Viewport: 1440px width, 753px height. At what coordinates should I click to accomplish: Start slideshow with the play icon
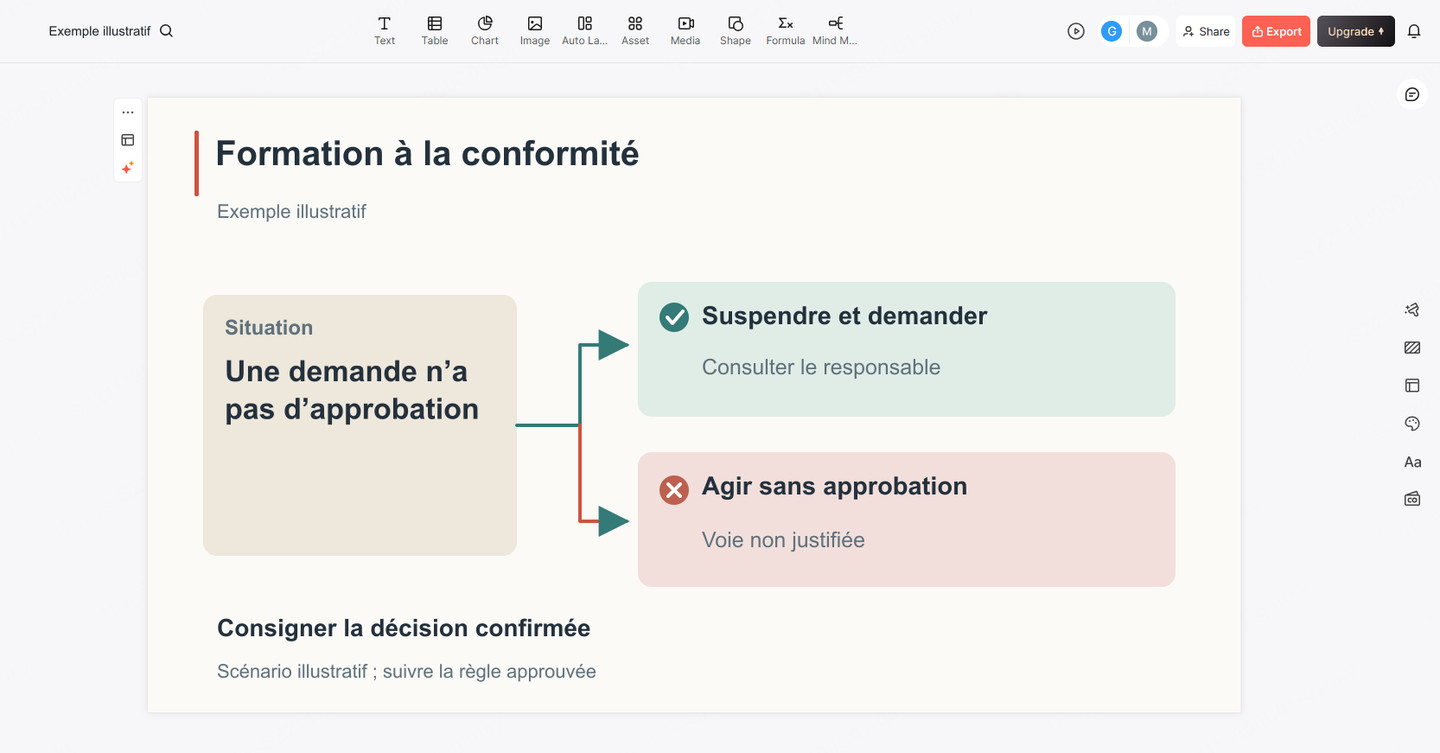coord(1076,31)
